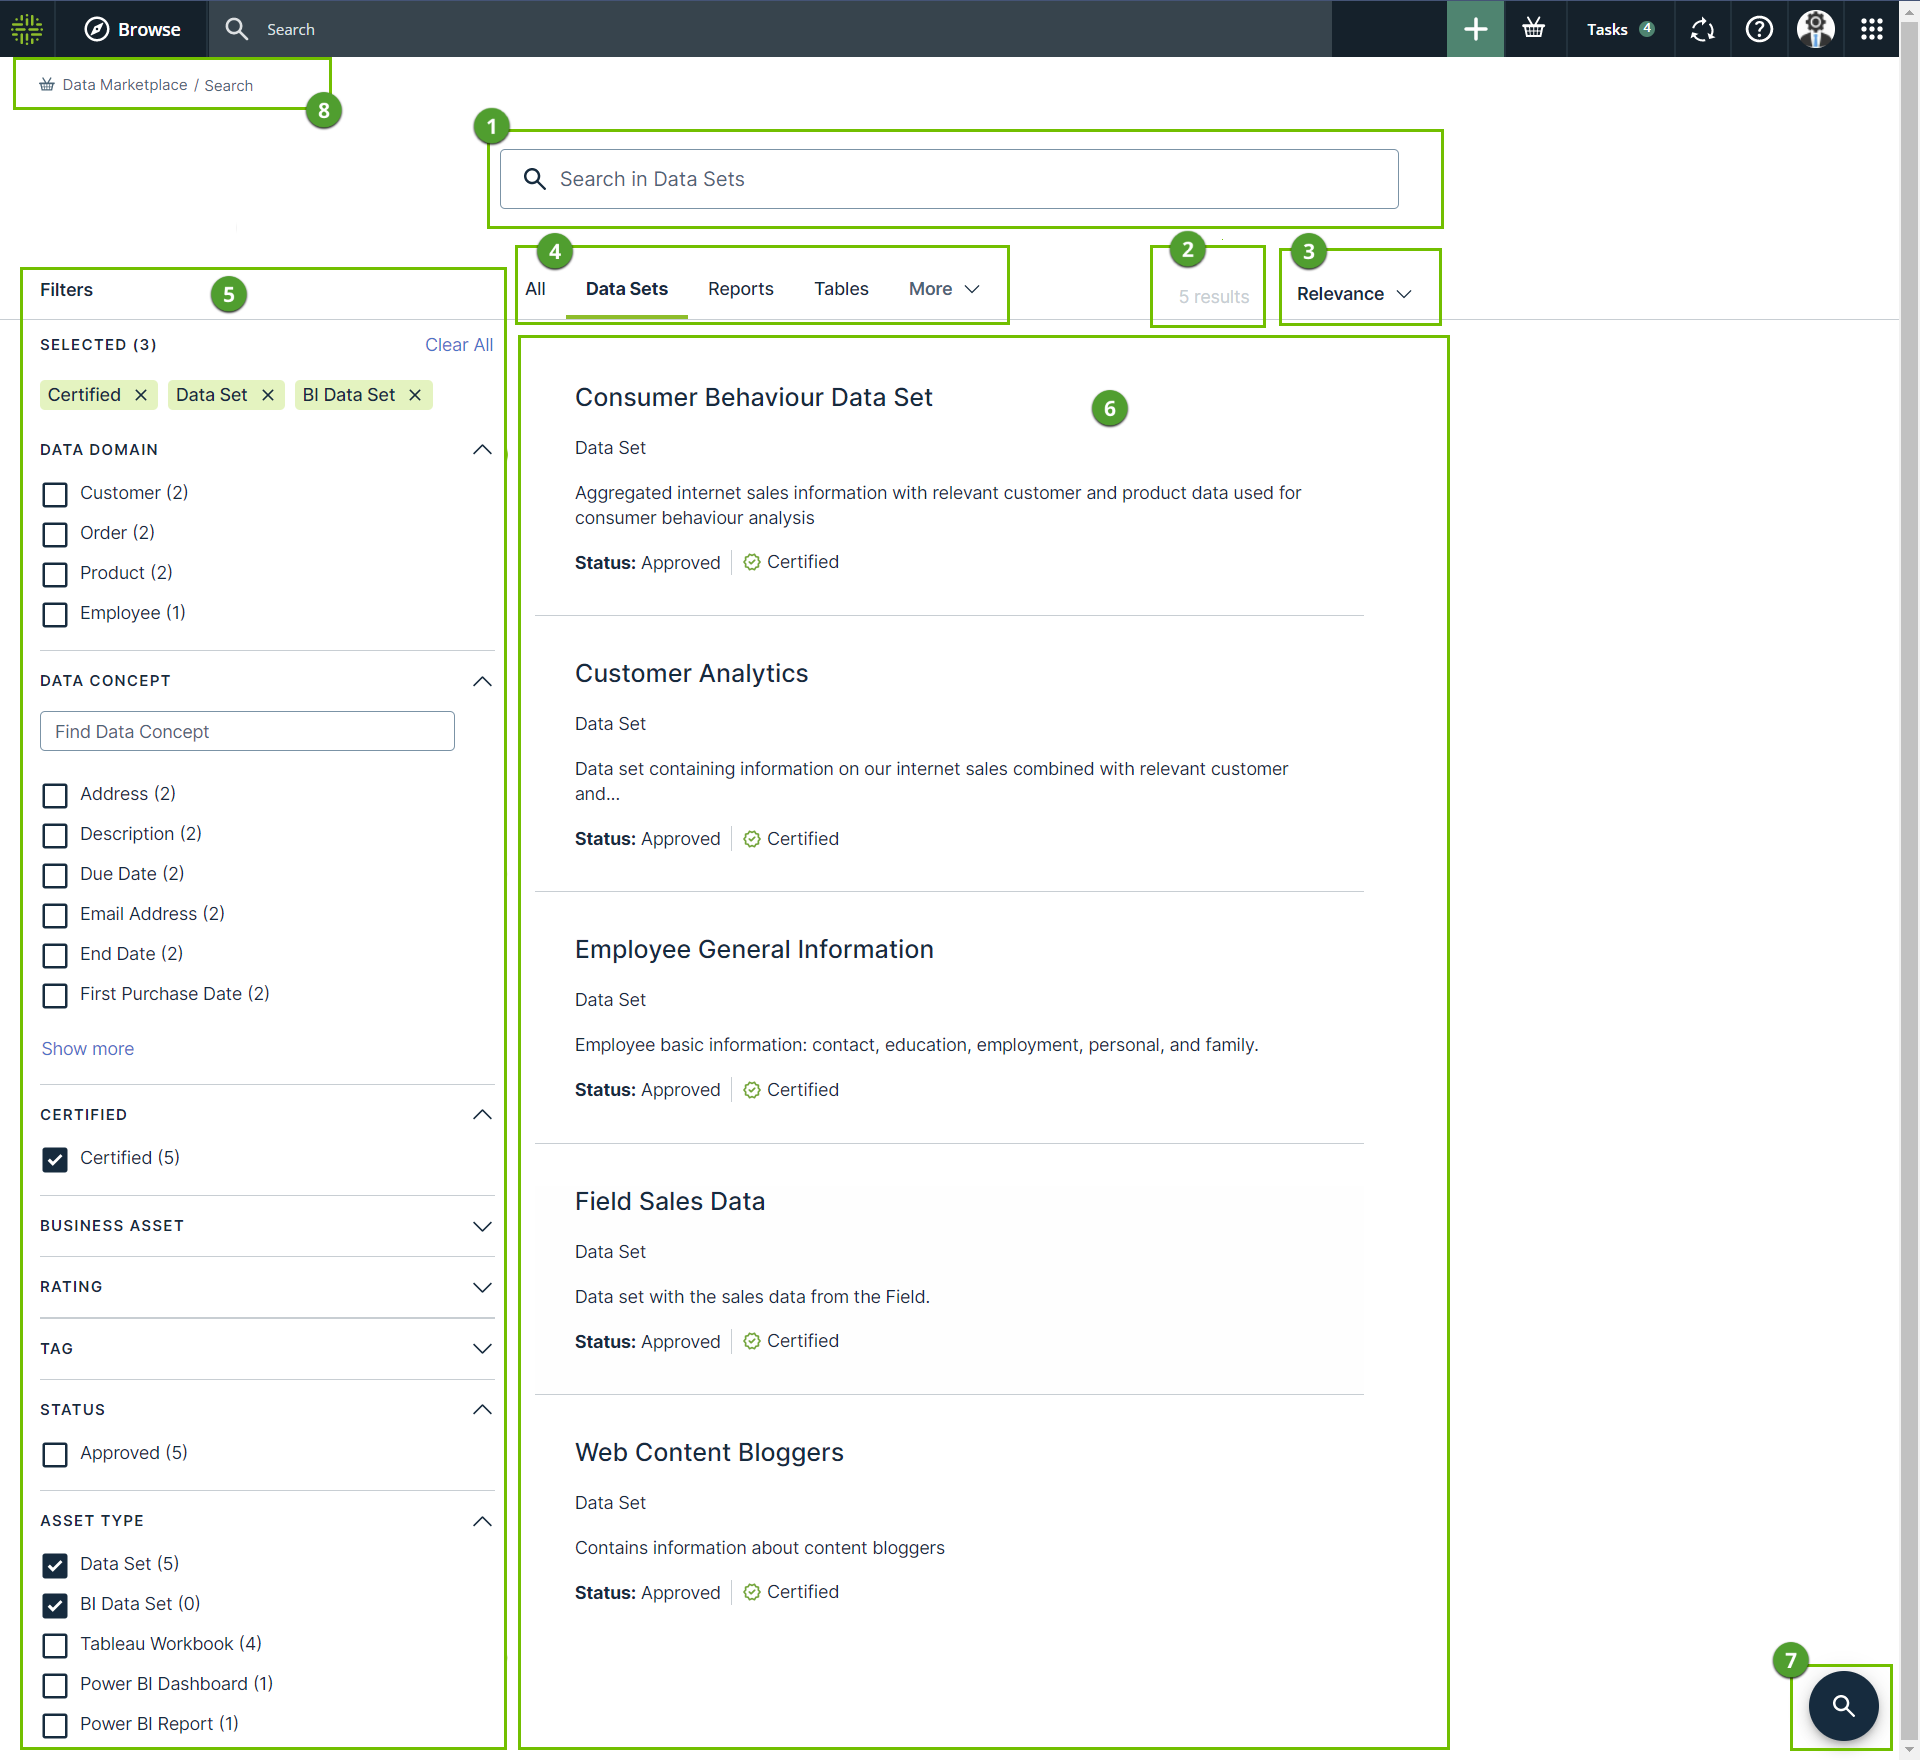
Task: Click the Collibra logo icon
Action: click(27, 29)
